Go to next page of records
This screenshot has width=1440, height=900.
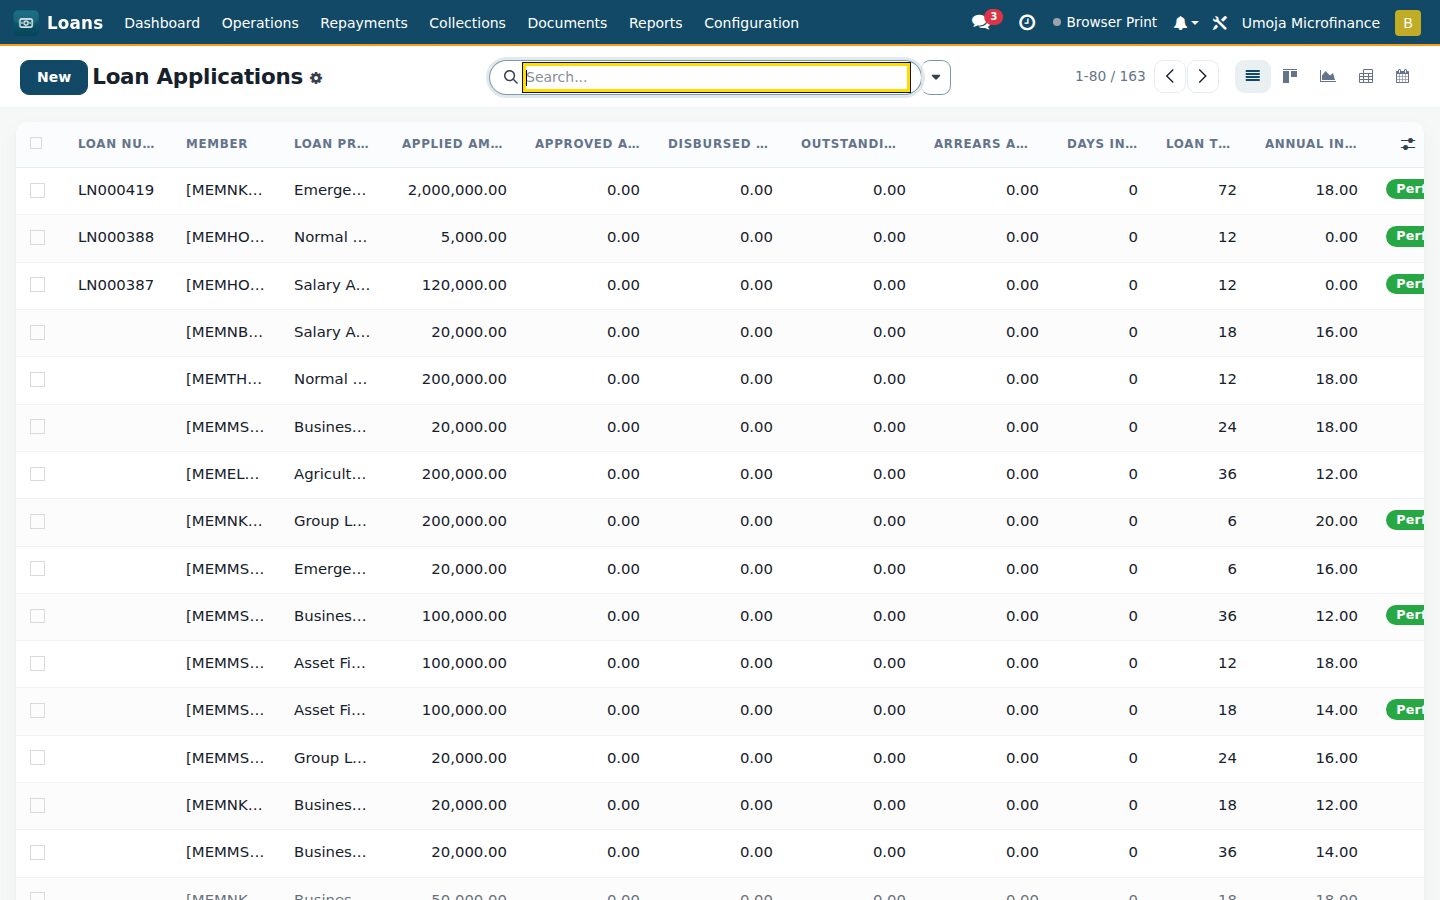click(1203, 77)
